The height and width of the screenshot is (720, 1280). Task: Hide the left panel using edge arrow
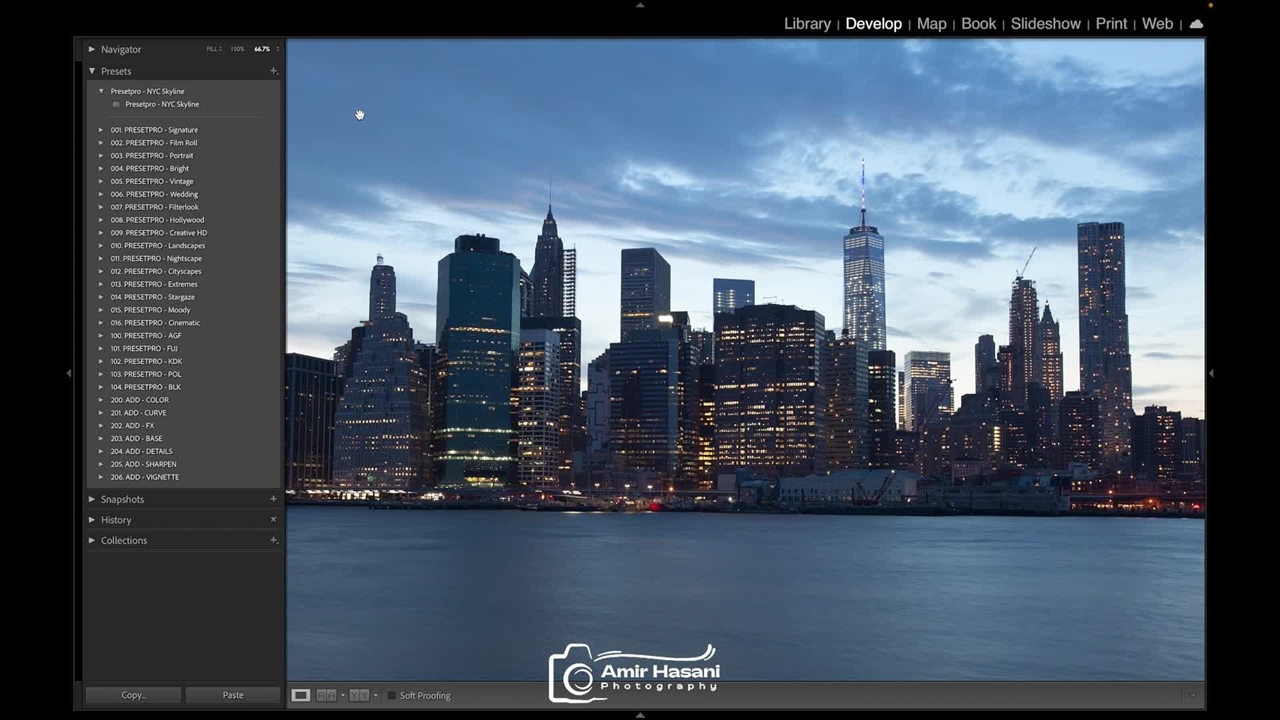69,373
